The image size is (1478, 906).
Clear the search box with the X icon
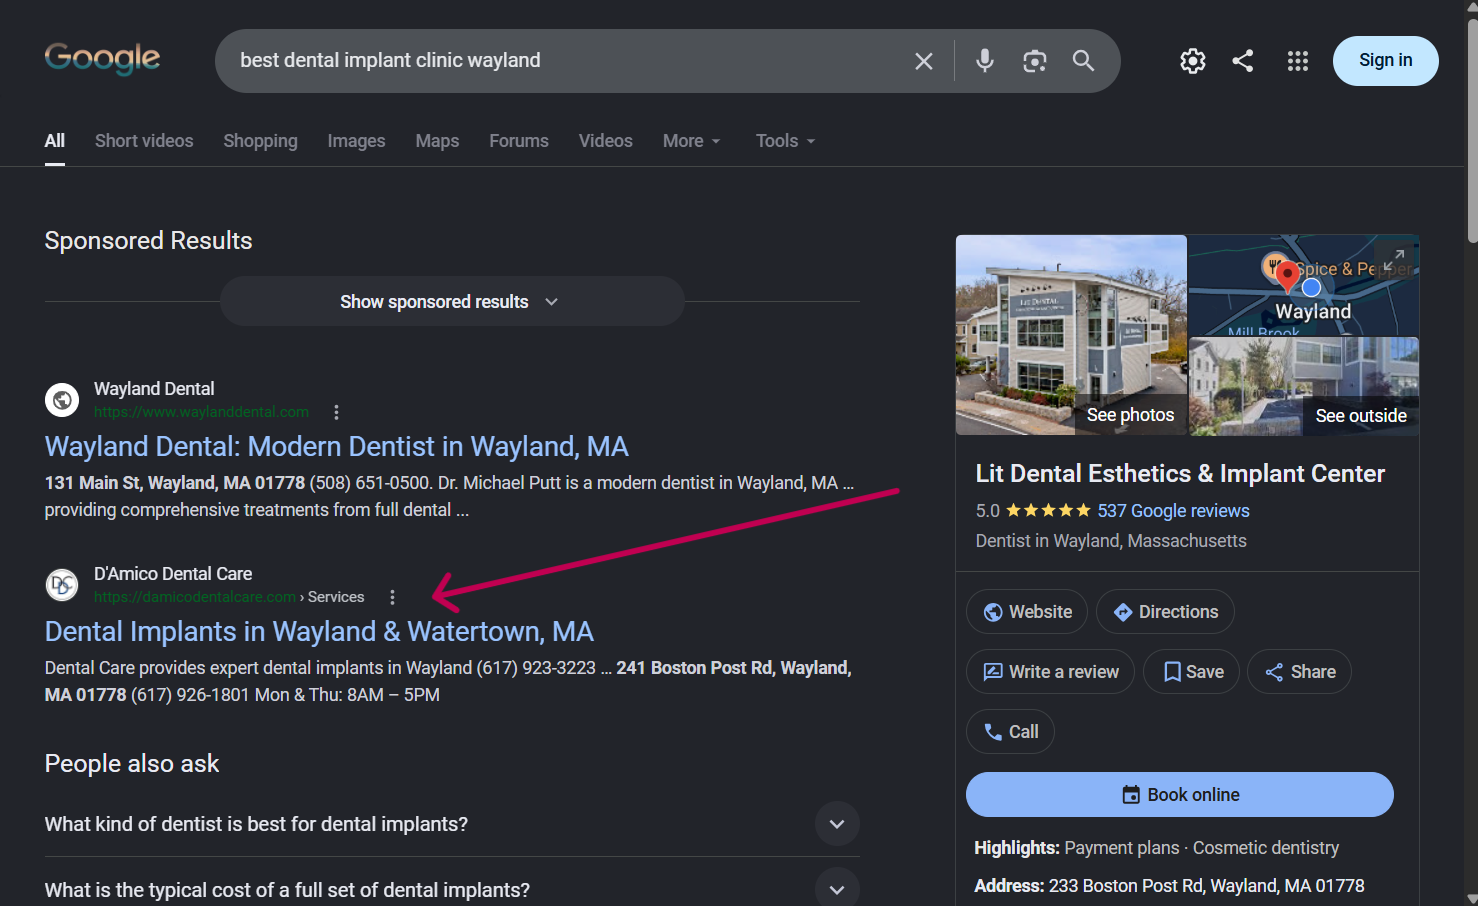click(924, 61)
